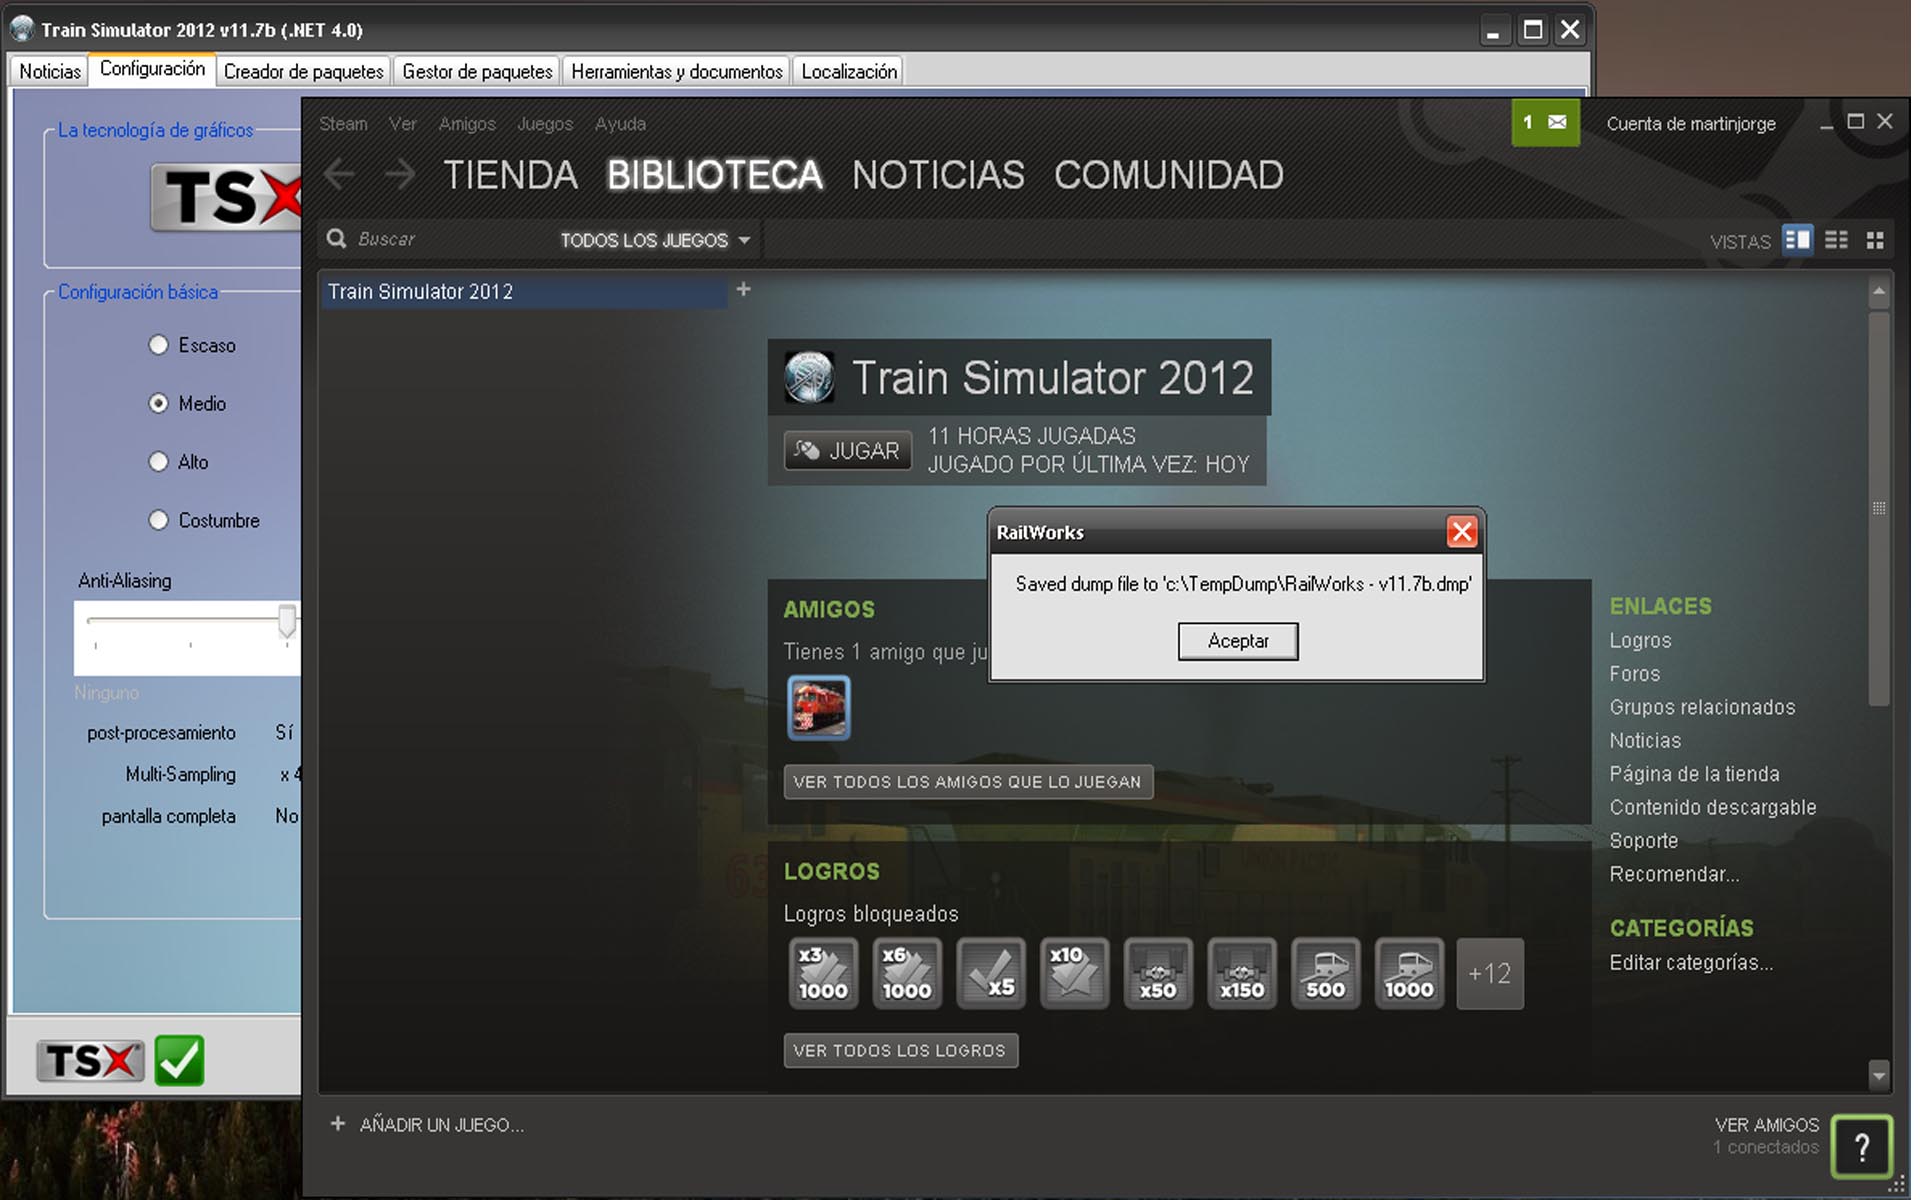Screen dimensions: 1920x1200
Task: Click VER TODOS LOS LOGROS button
Action: pos(899,1050)
